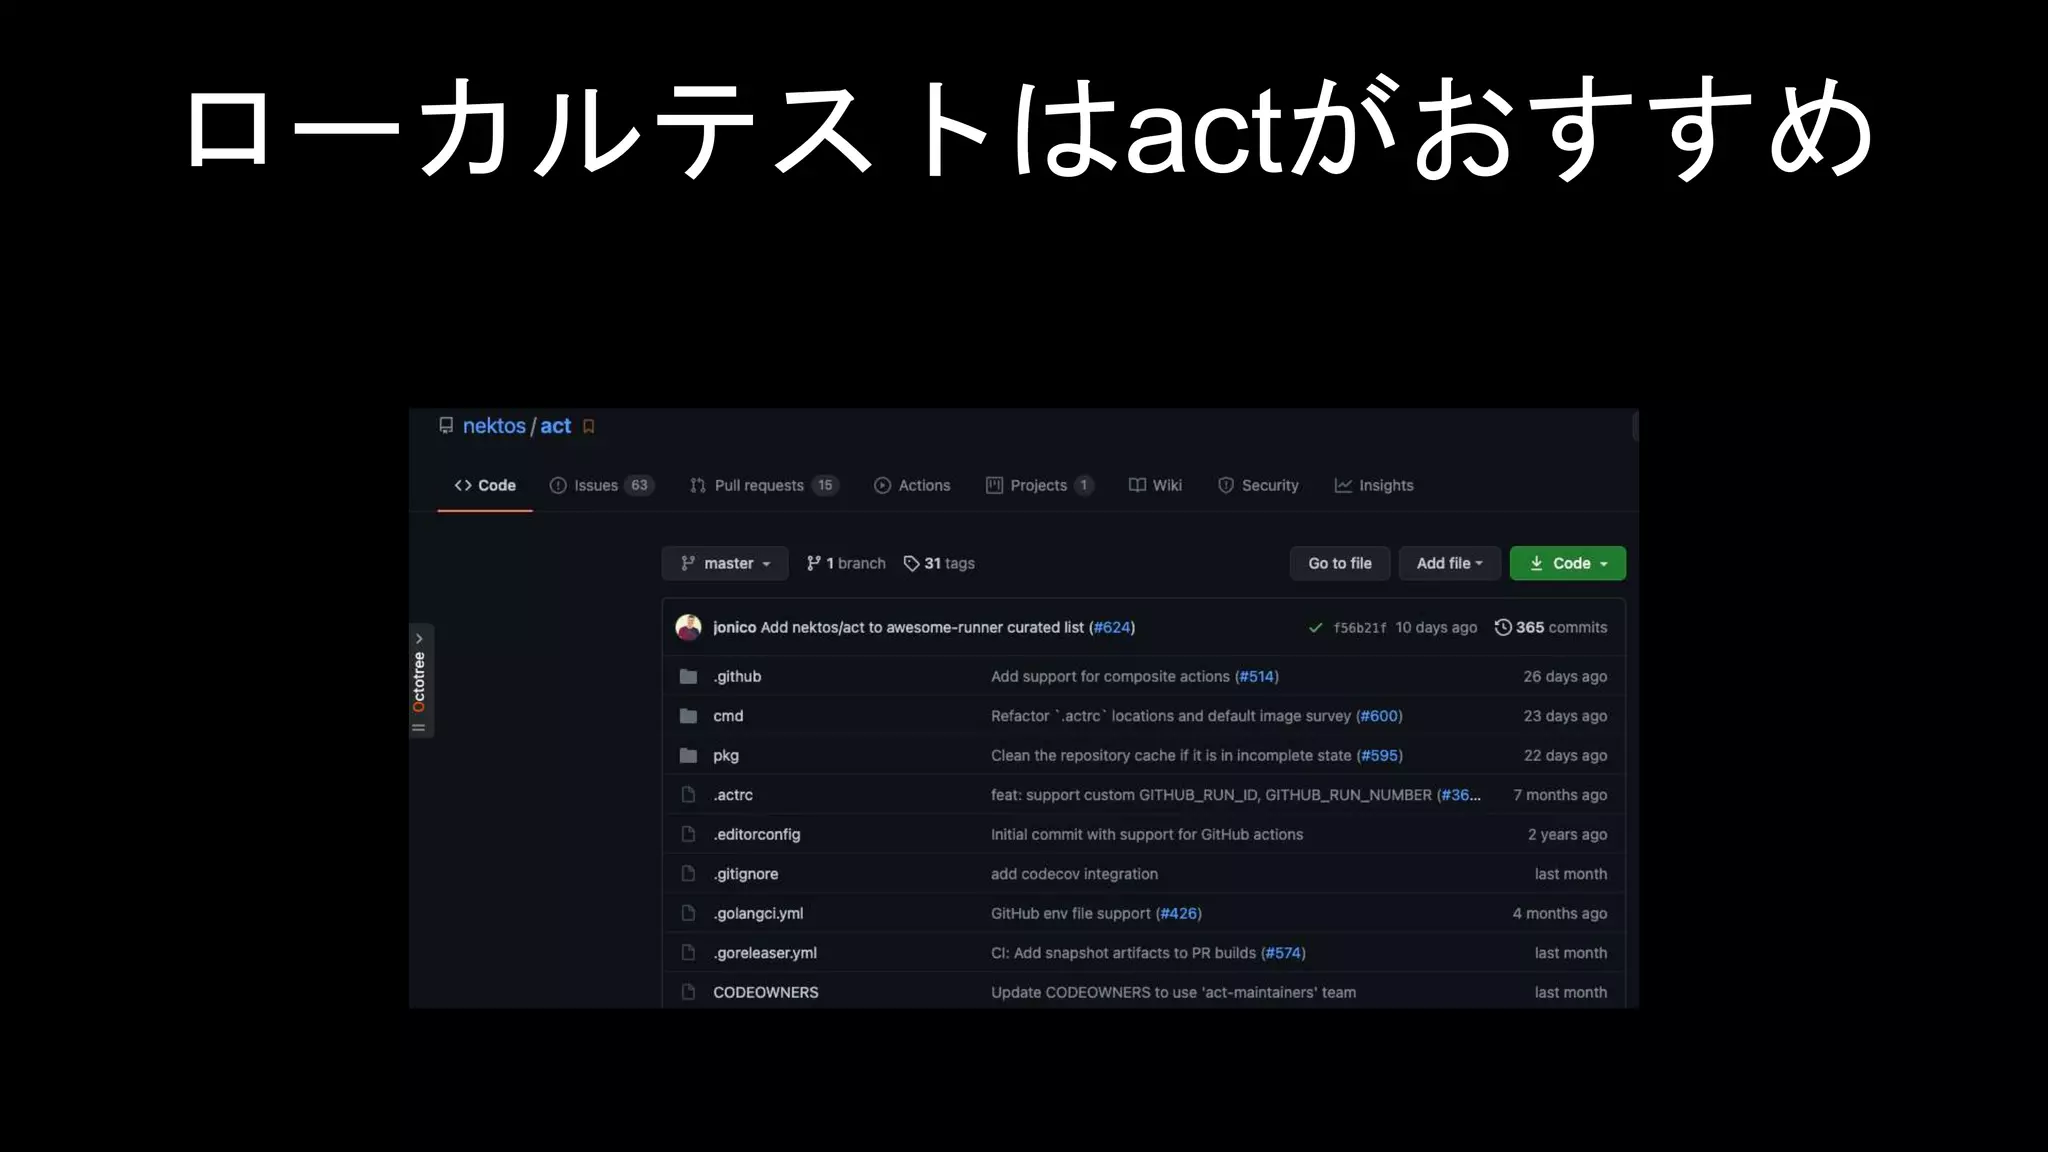The height and width of the screenshot is (1152, 2048).
Task: Expand the Add file dropdown
Action: point(1450,563)
